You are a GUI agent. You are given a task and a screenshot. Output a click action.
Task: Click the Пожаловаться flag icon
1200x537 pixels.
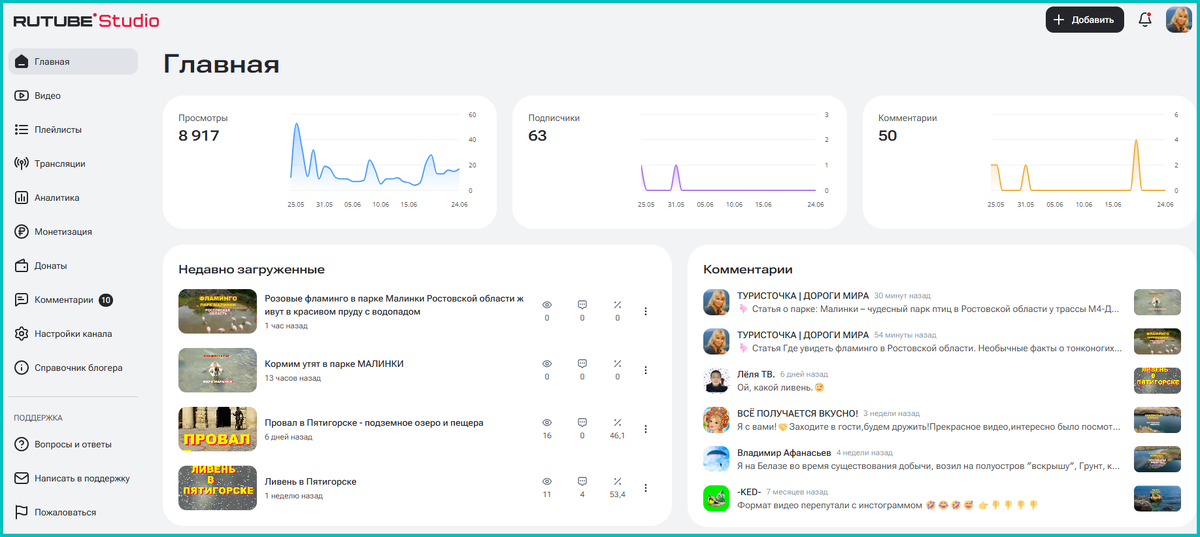tap(21, 512)
